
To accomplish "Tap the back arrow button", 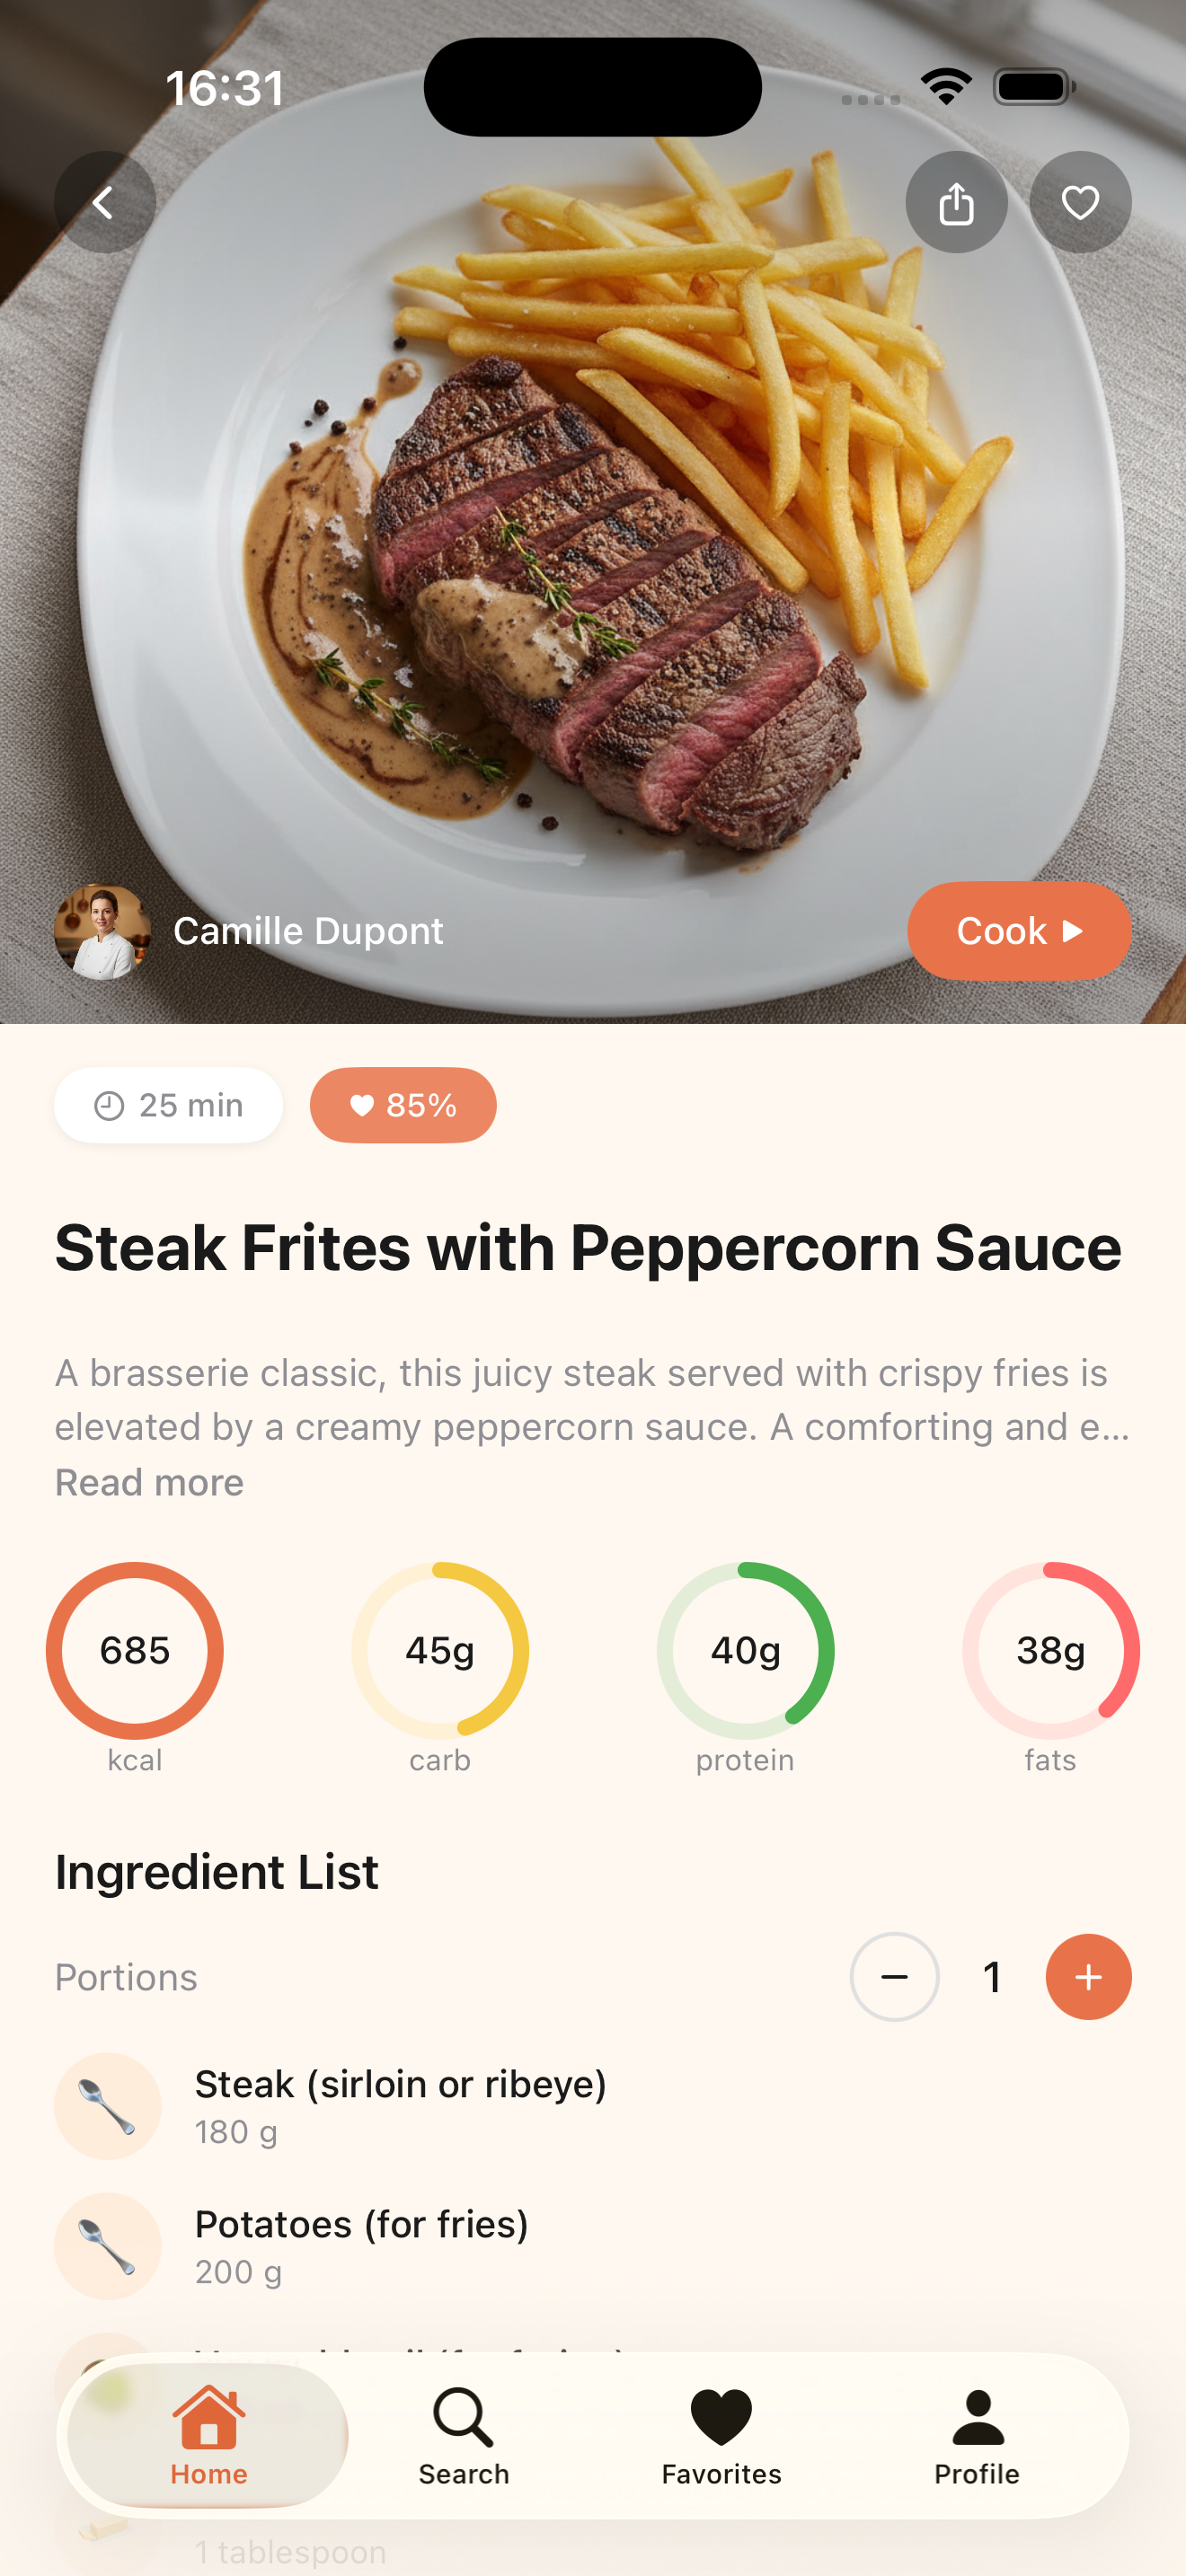I will pos(104,203).
